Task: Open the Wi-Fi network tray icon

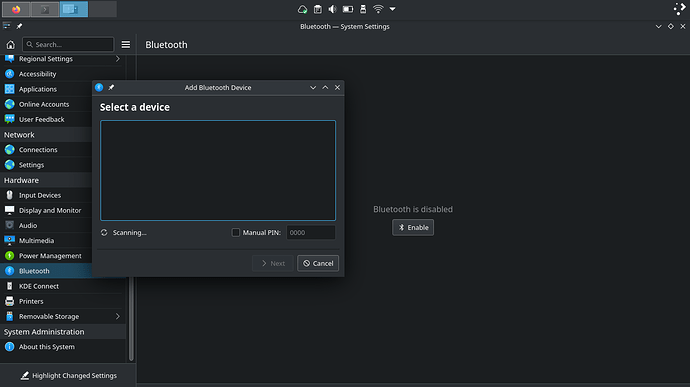Action: pos(378,9)
